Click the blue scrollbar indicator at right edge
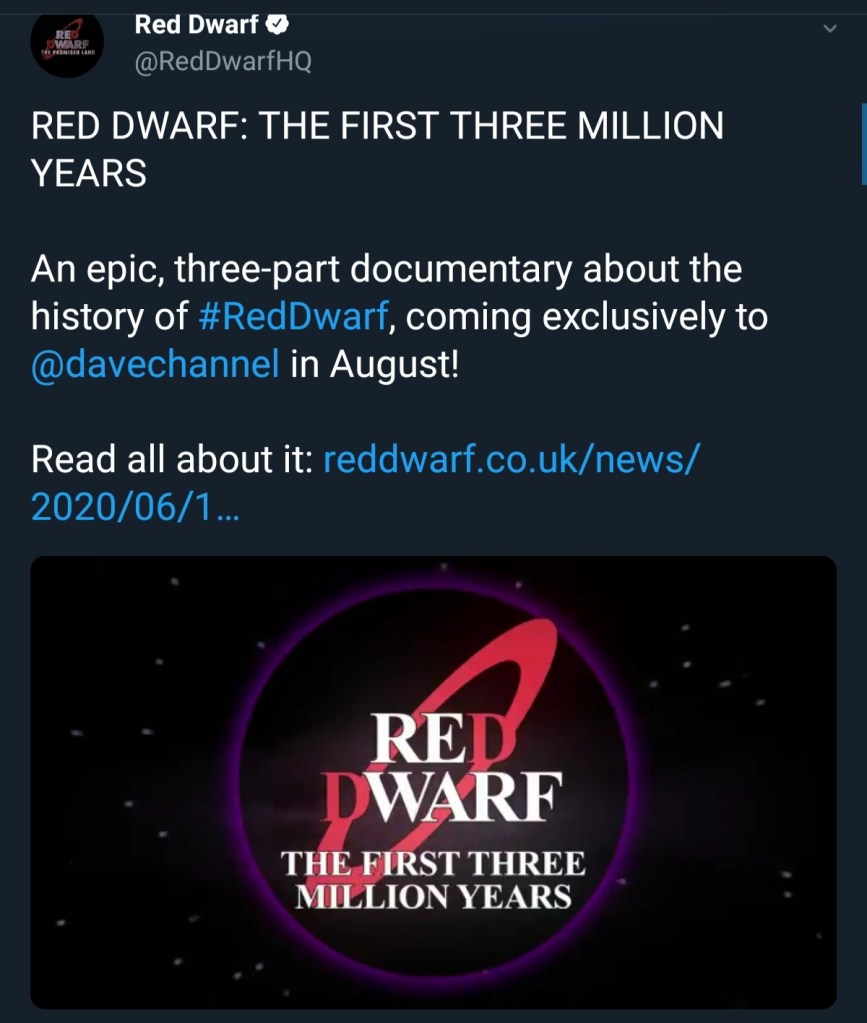Screen dimensions: 867x1023 pos(864,144)
